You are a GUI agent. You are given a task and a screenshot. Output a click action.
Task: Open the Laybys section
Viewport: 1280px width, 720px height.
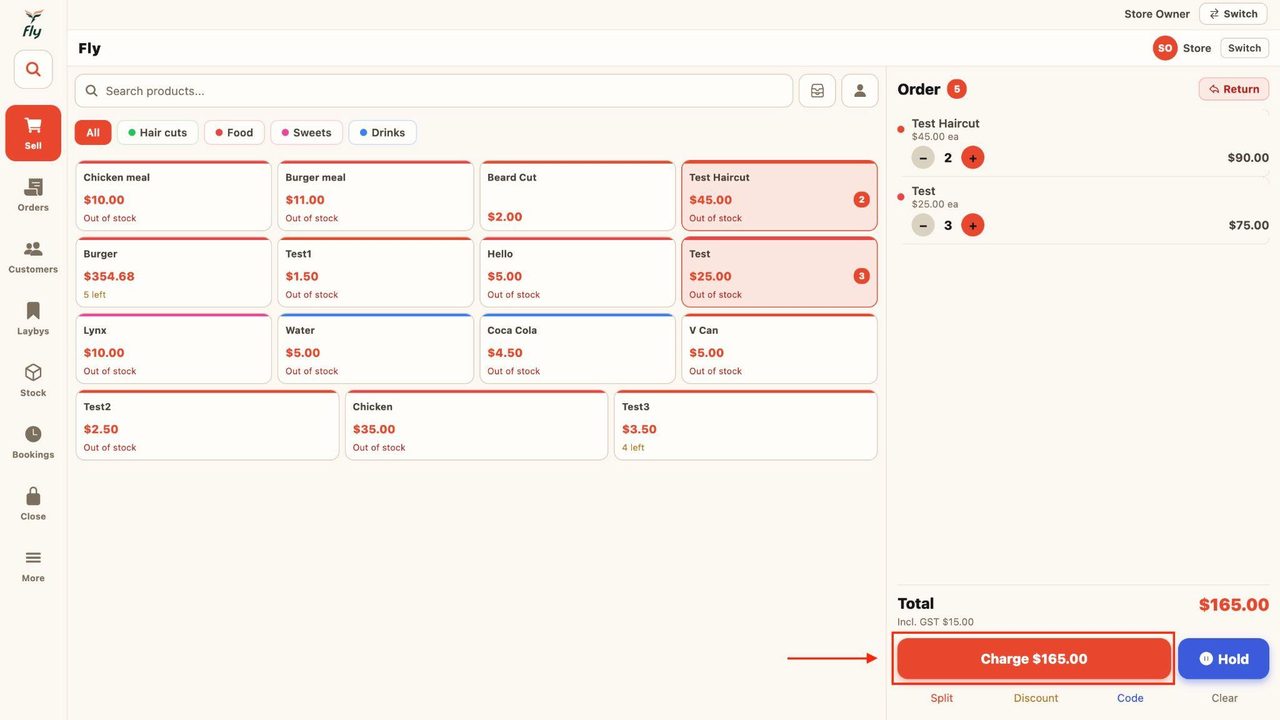(33, 319)
